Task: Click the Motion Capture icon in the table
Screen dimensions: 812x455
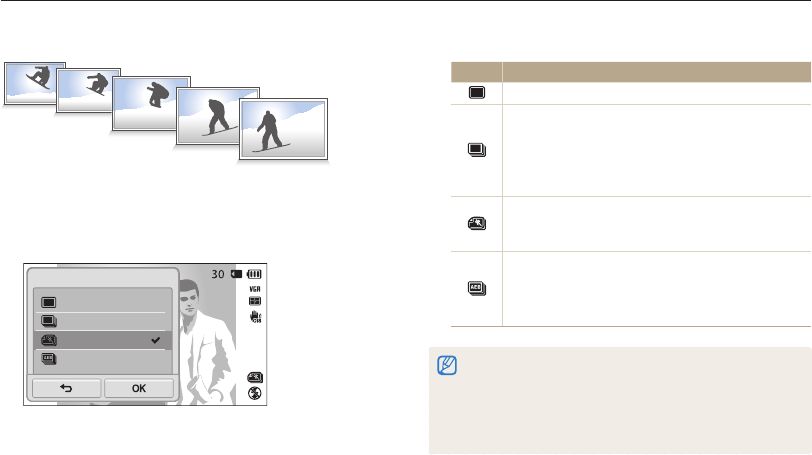Action: (x=477, y=224)
